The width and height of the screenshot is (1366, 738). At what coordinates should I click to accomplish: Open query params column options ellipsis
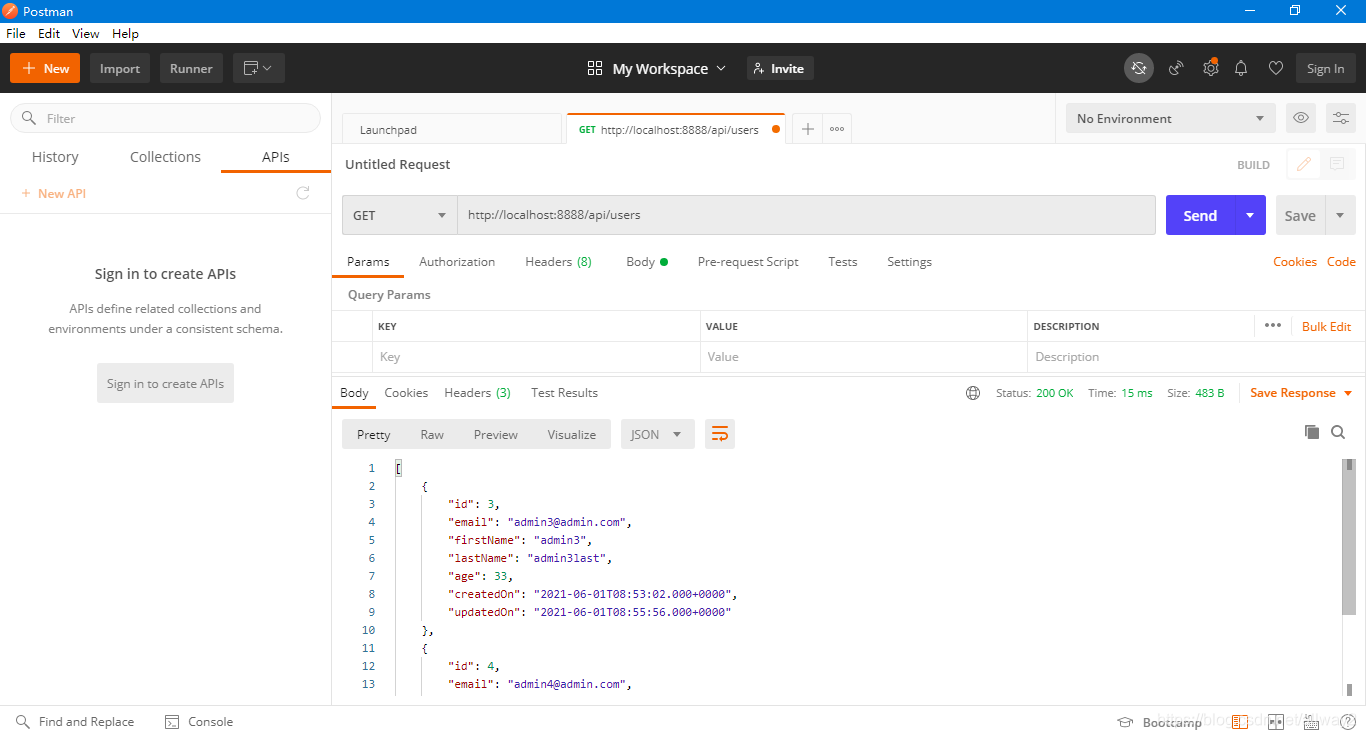[1272, 326]
